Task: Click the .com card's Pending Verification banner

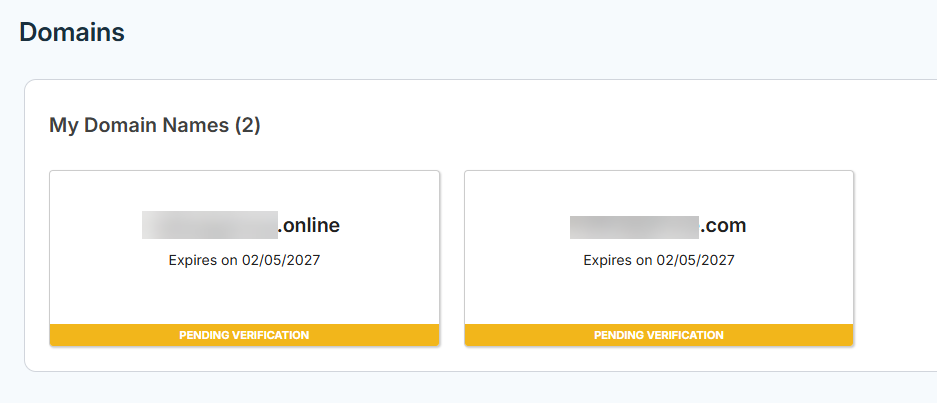Action: click(x=658, y=335)
